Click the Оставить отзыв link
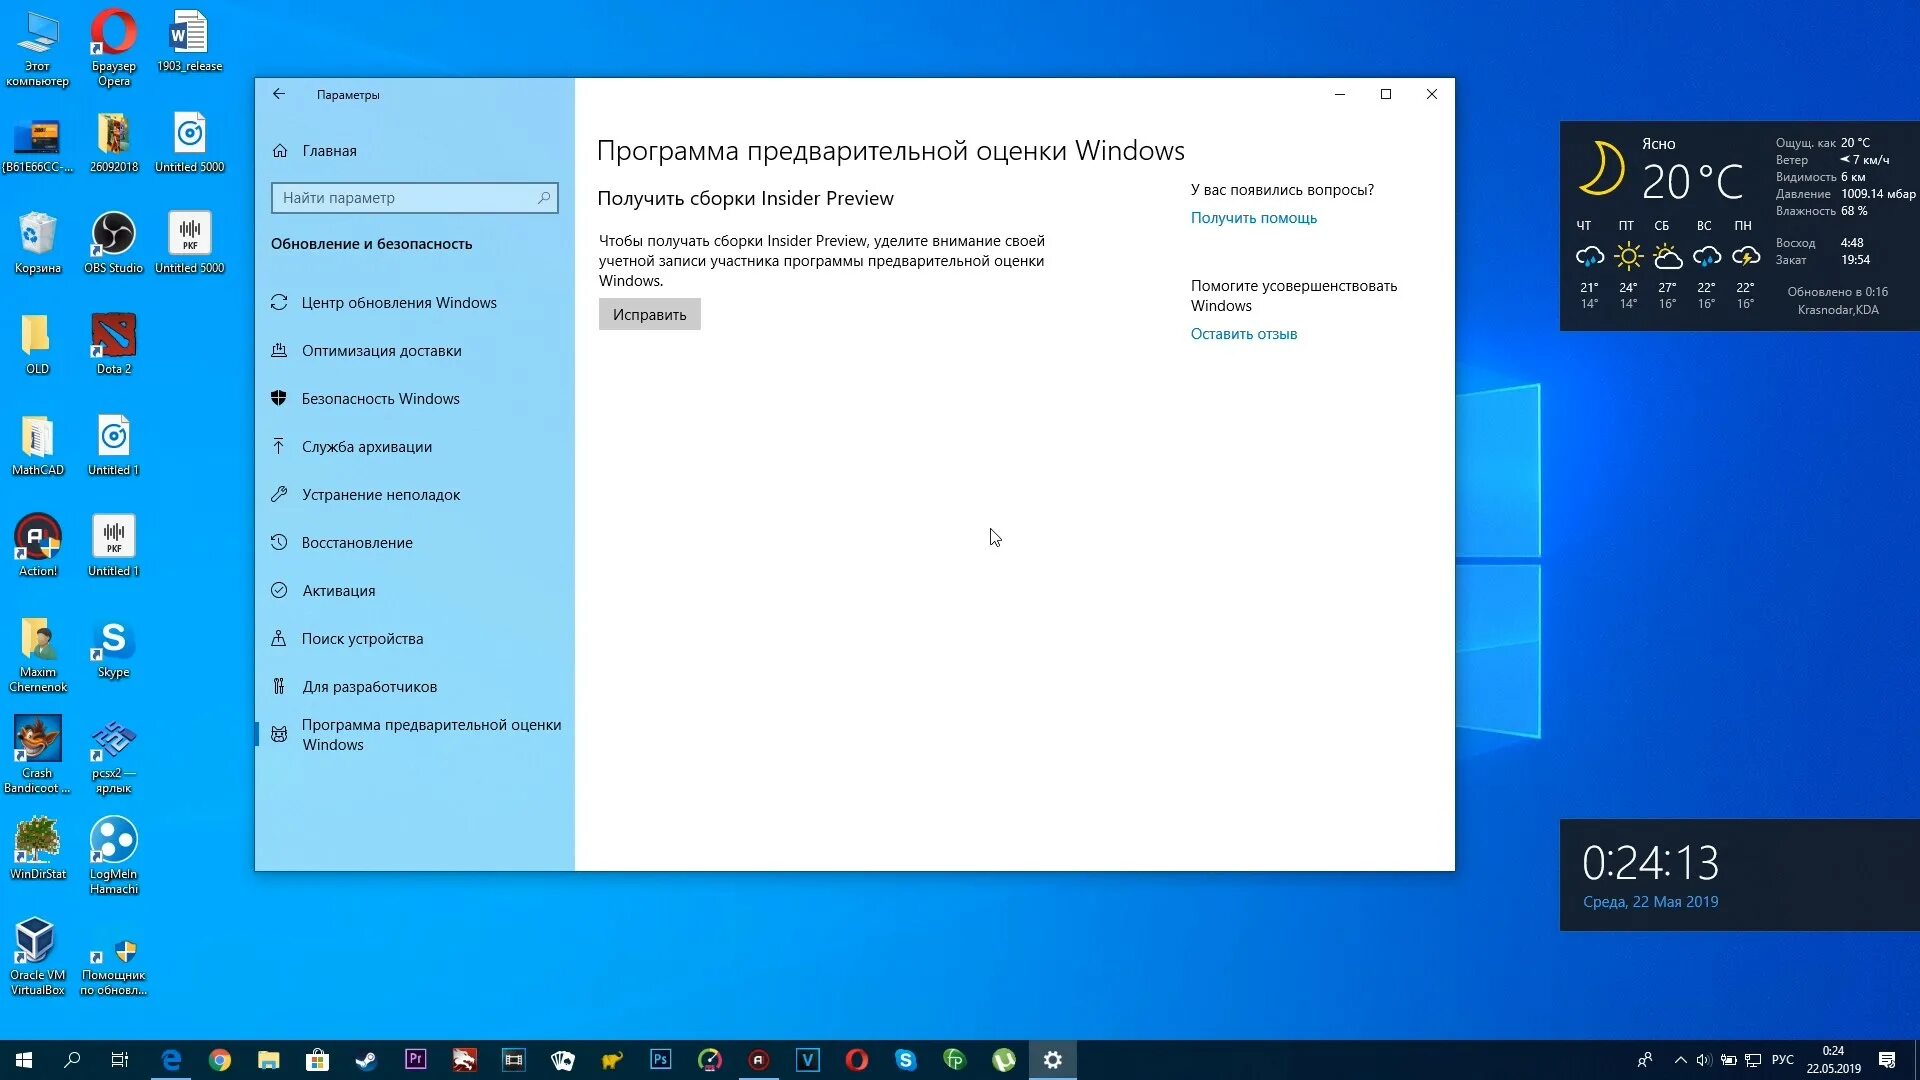Viewport: 1920px width, 1080px height. tap(1243, 334)
